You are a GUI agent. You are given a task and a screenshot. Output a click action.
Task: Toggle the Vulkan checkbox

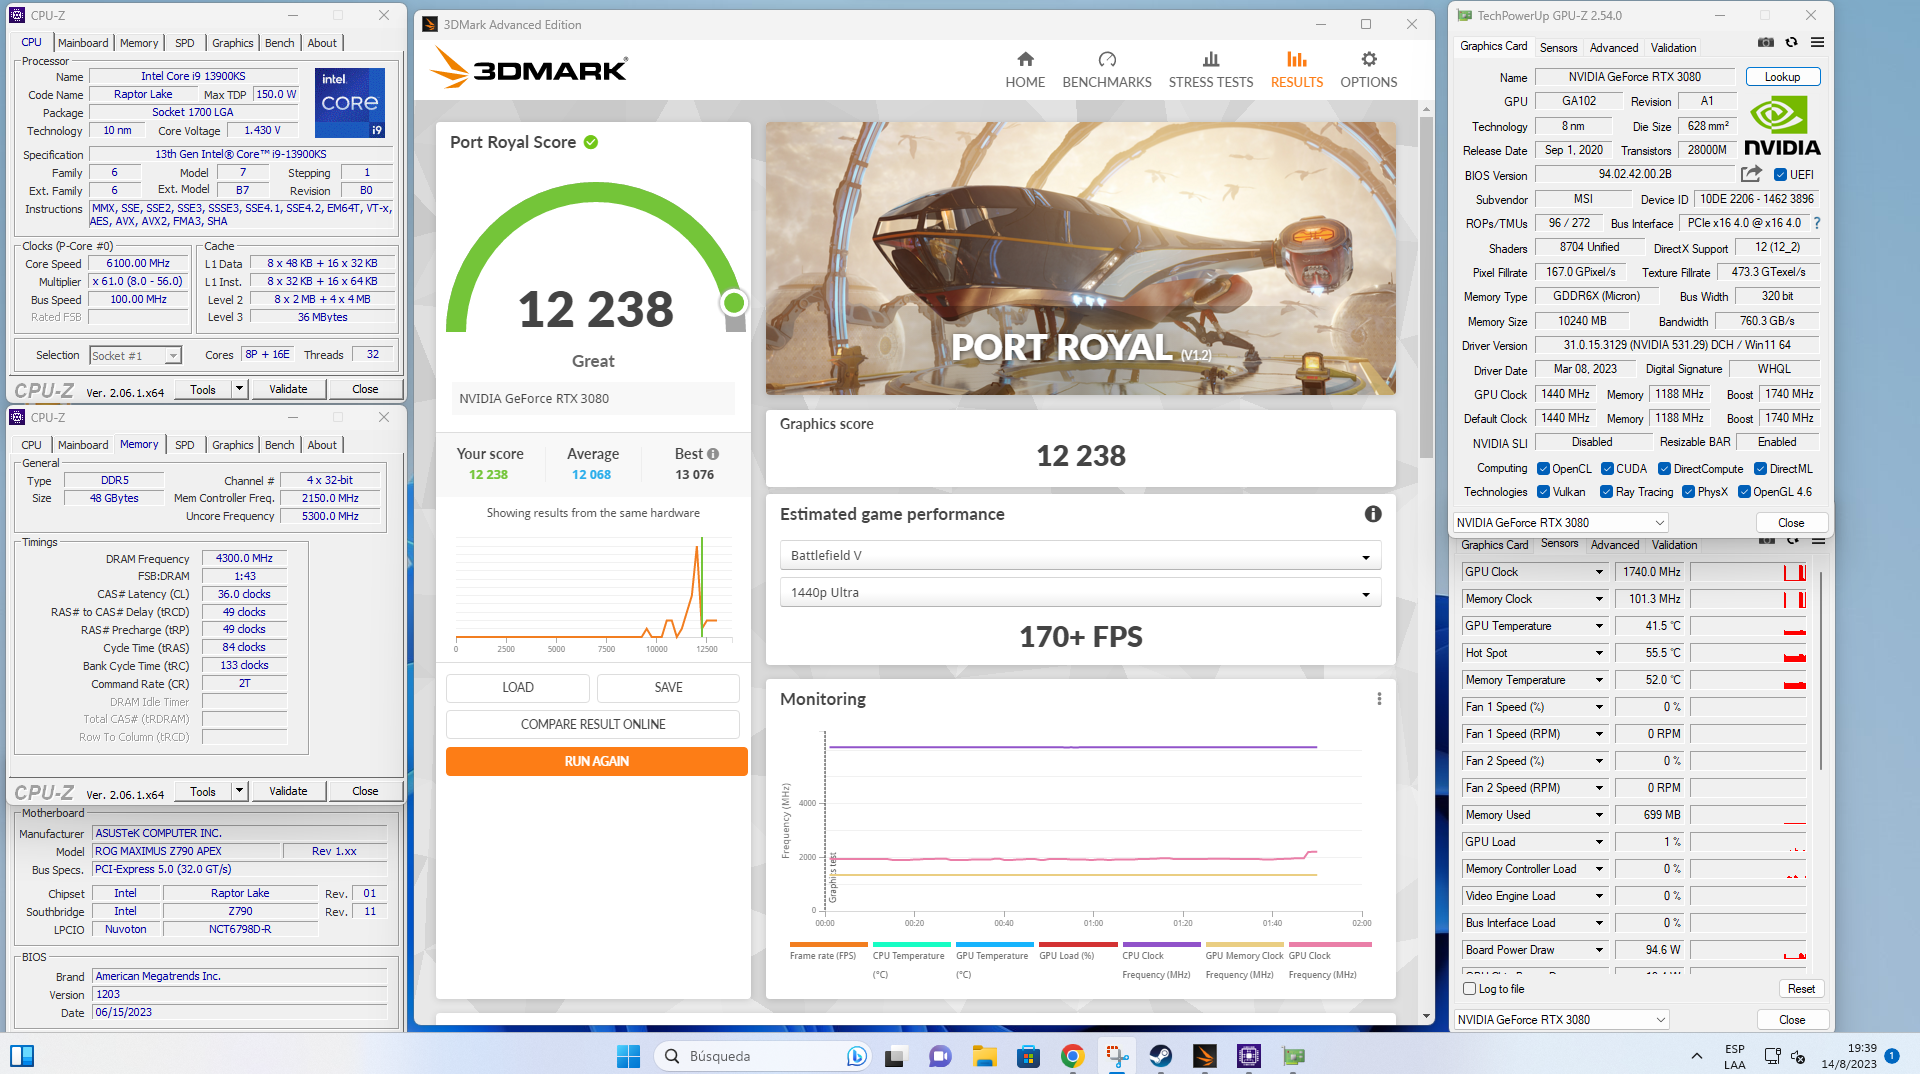tap(1543, 492)
